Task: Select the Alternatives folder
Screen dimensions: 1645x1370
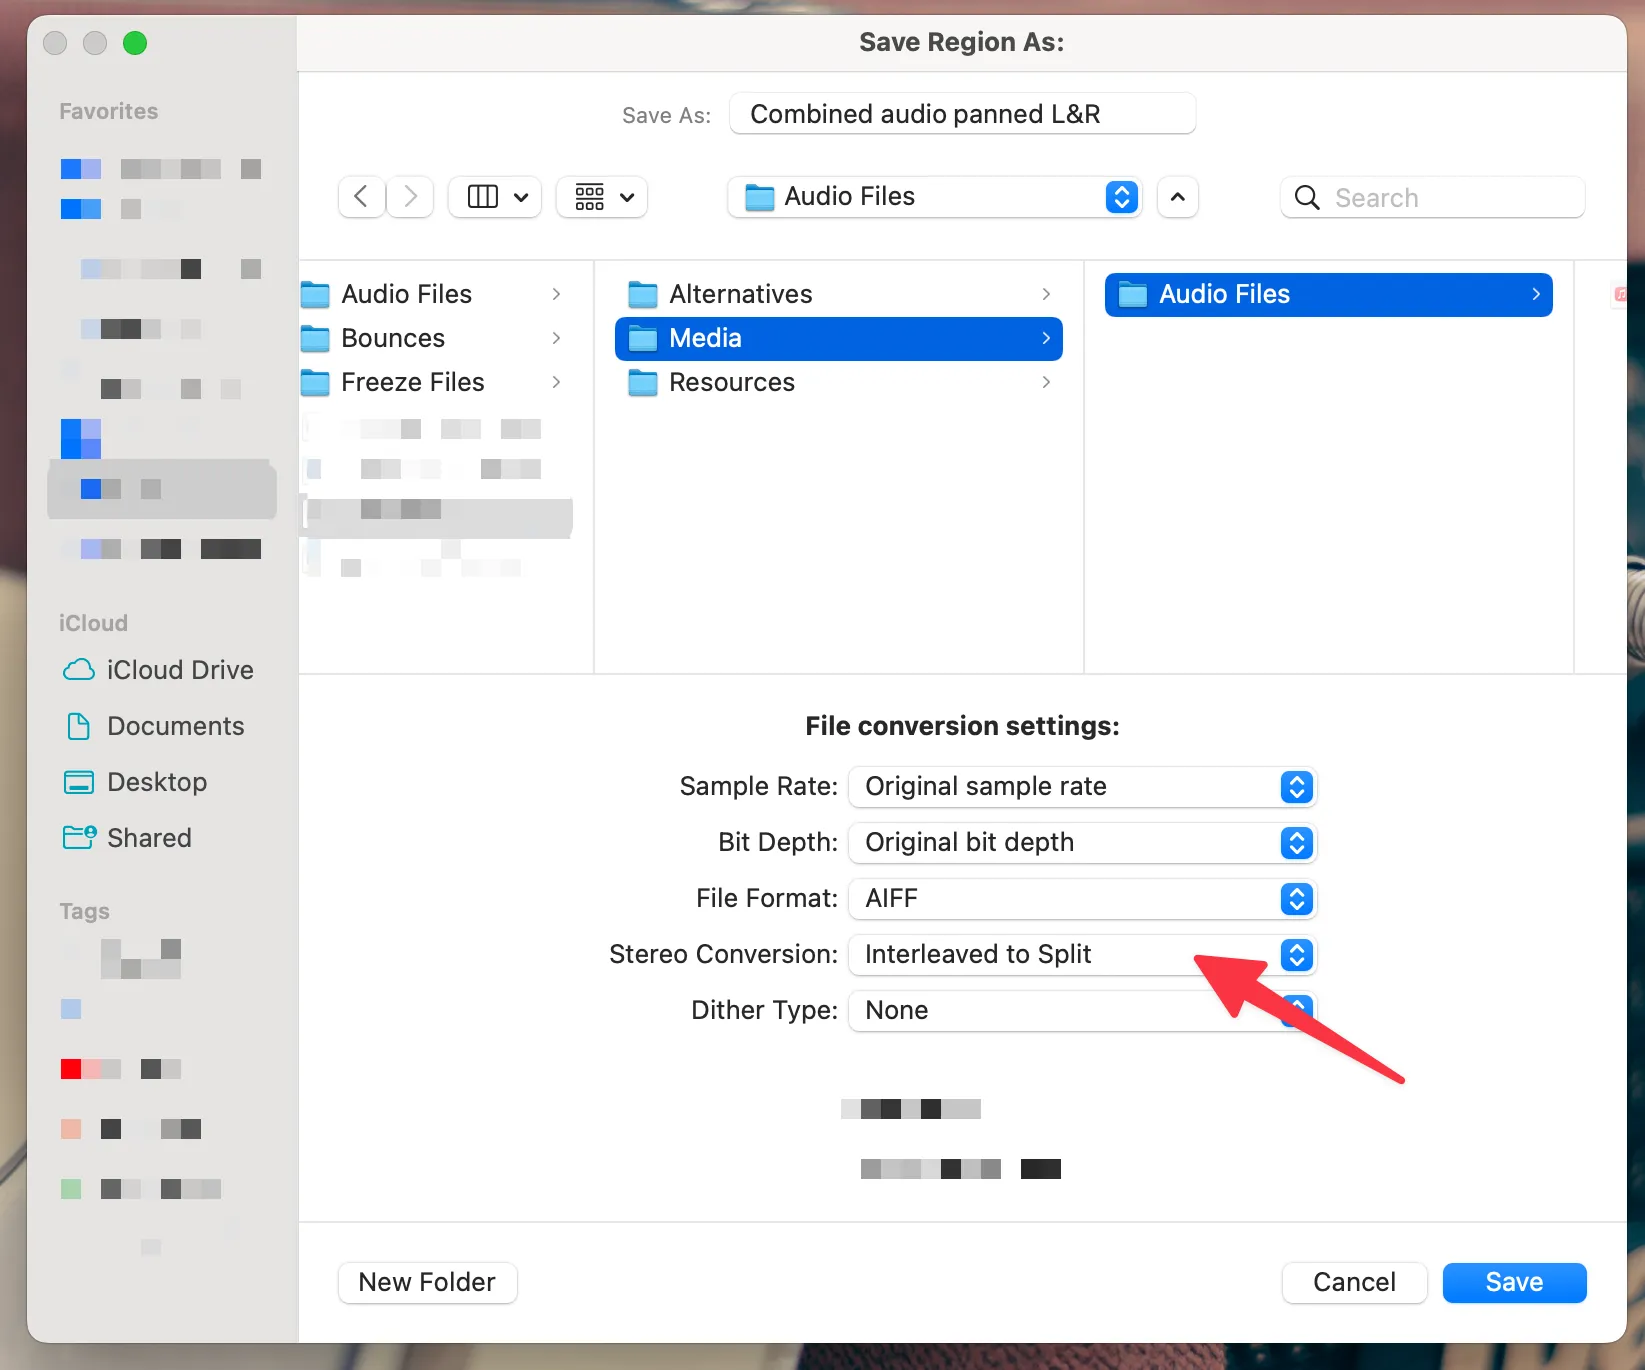Action: point(740,294)
